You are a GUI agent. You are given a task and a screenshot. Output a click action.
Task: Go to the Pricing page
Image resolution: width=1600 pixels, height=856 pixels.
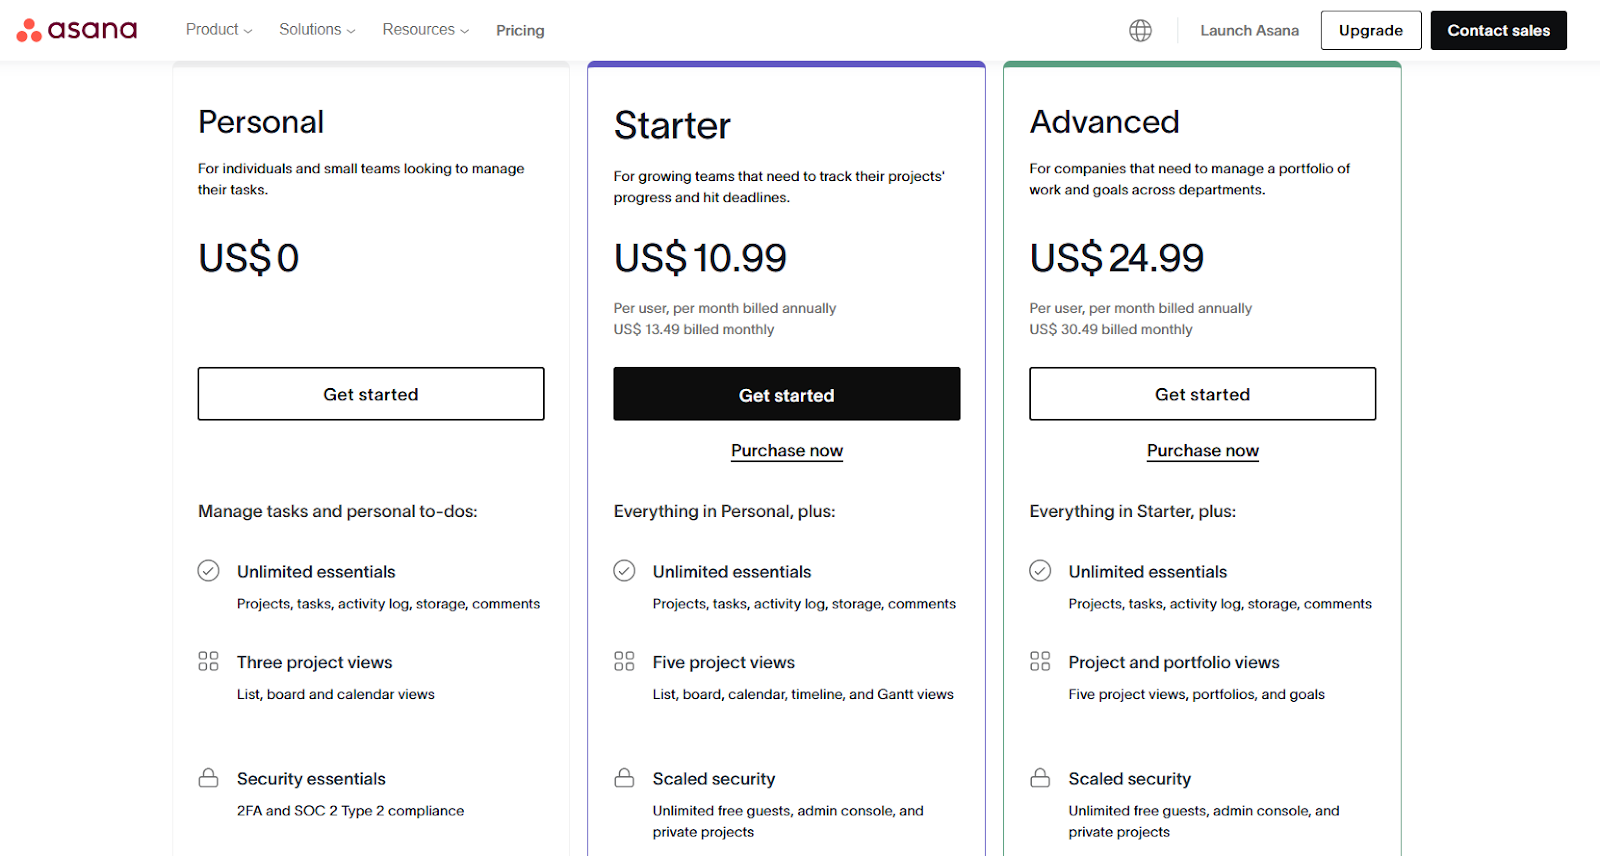tap(520, 31)
